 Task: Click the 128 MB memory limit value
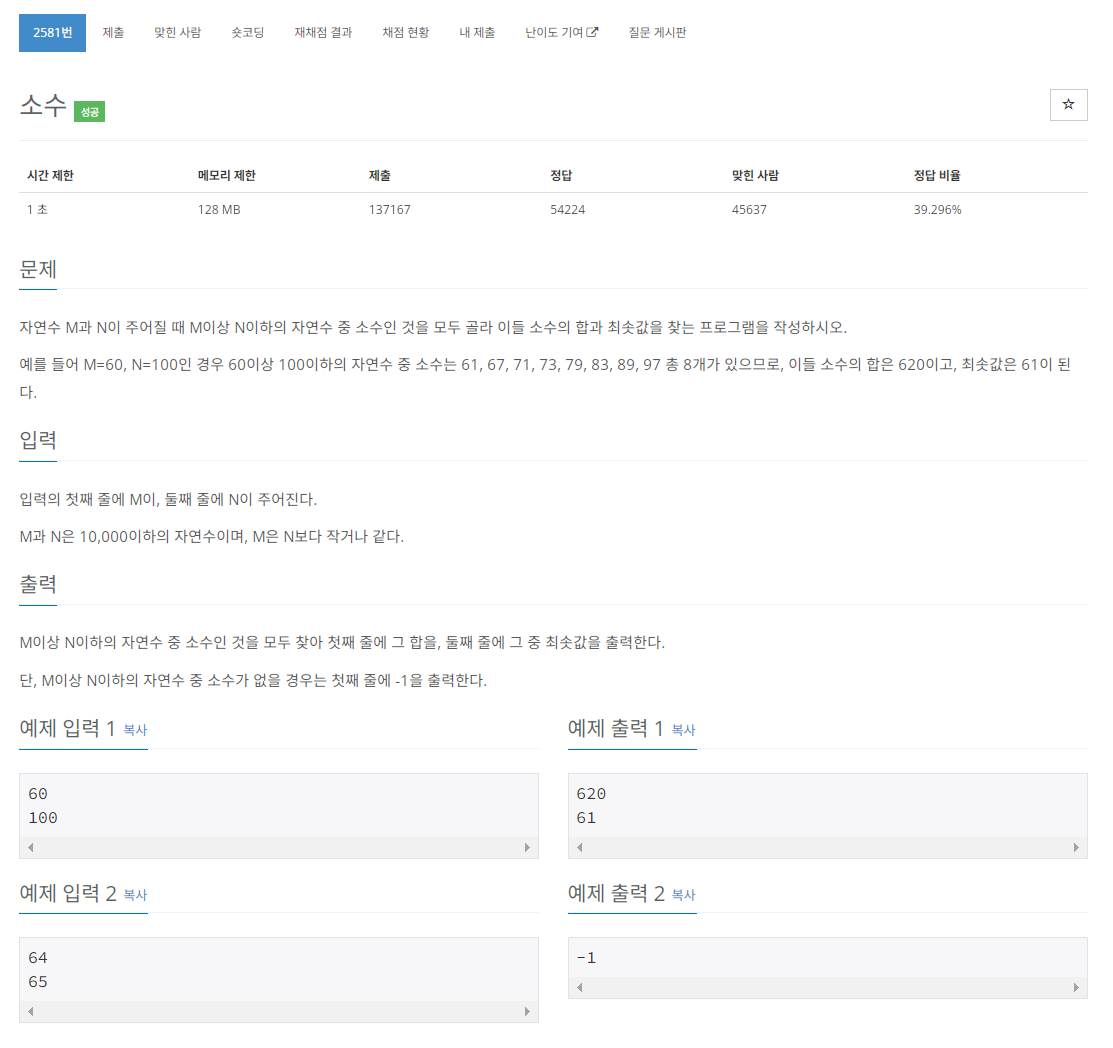pyautogui.click(x=219, y=209)
